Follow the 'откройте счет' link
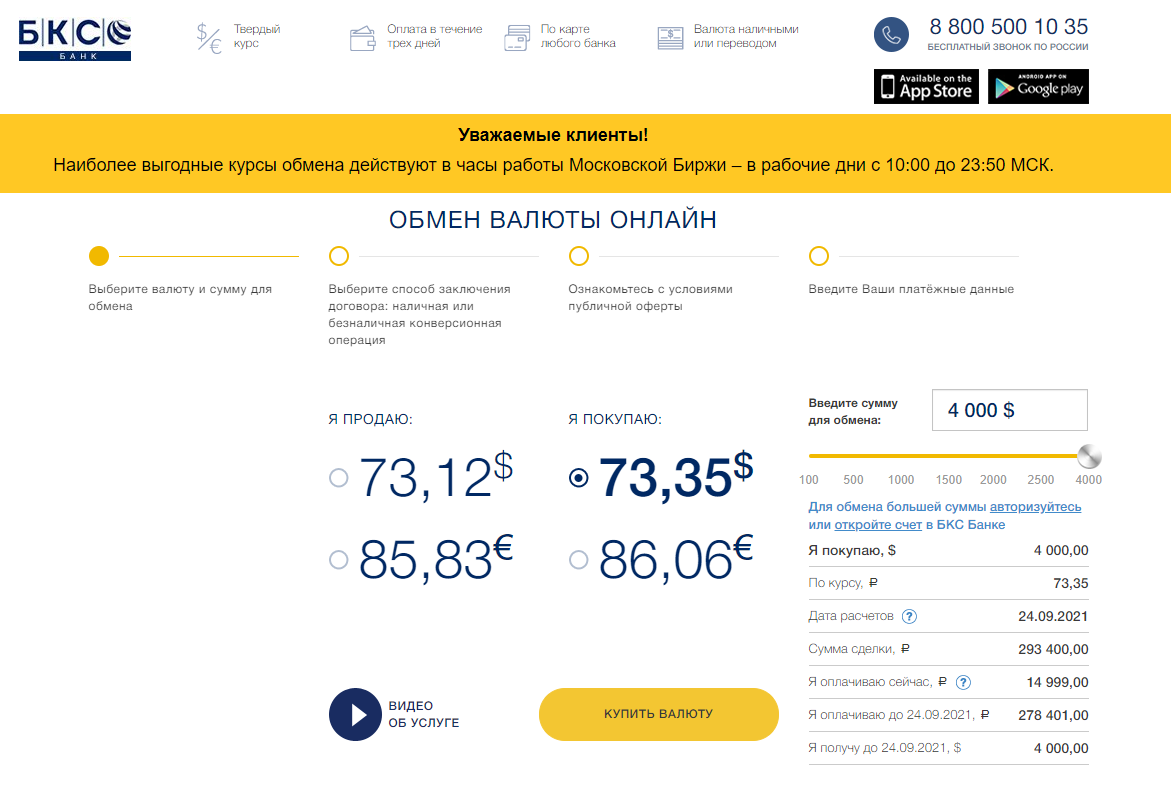This screenshot has width=1171, height=808. [x=877, y=525]
